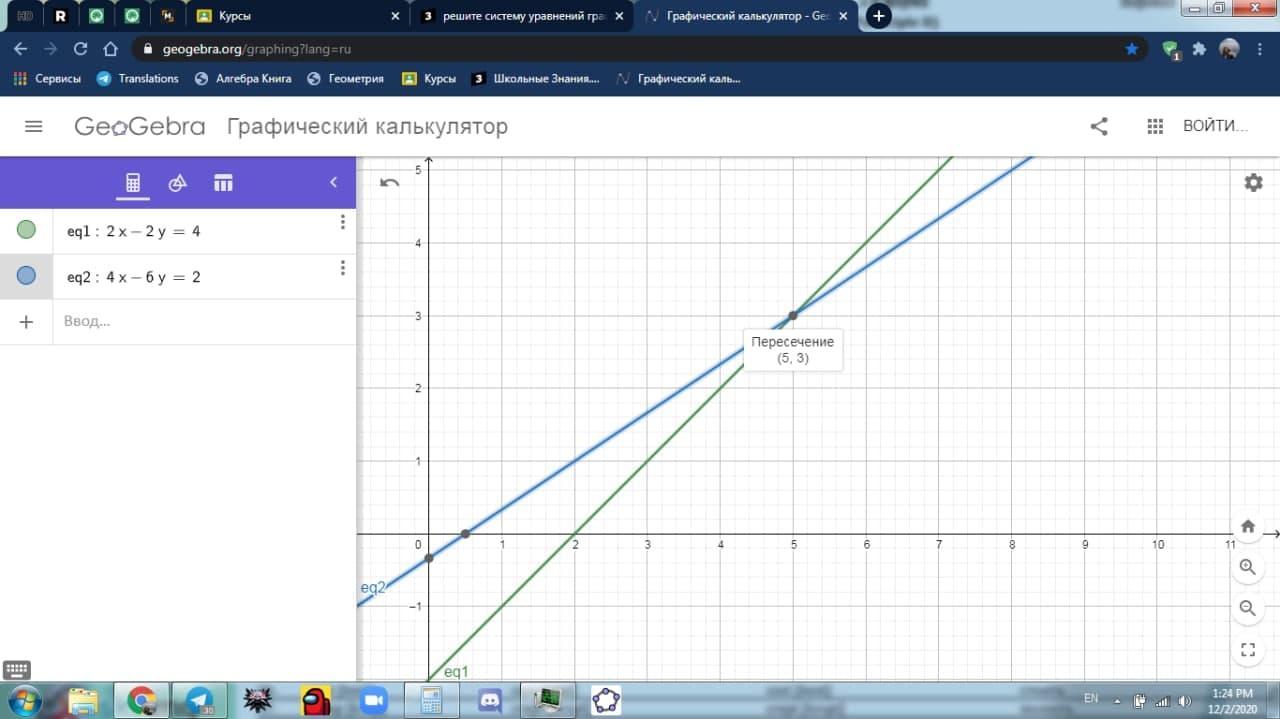Viewport: 1280px width, 719px height.
Task: Reset view with home icon
Action: tap(1248, 526)
